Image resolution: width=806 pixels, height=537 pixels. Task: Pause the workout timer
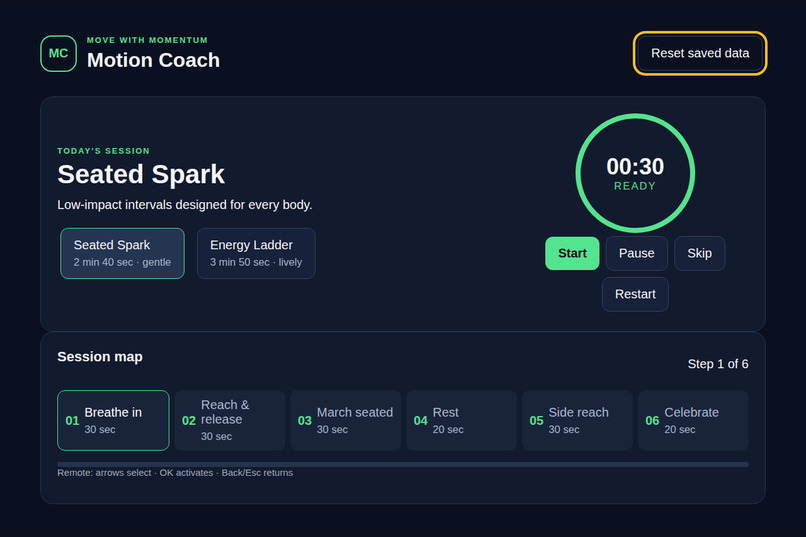point(636,253)
